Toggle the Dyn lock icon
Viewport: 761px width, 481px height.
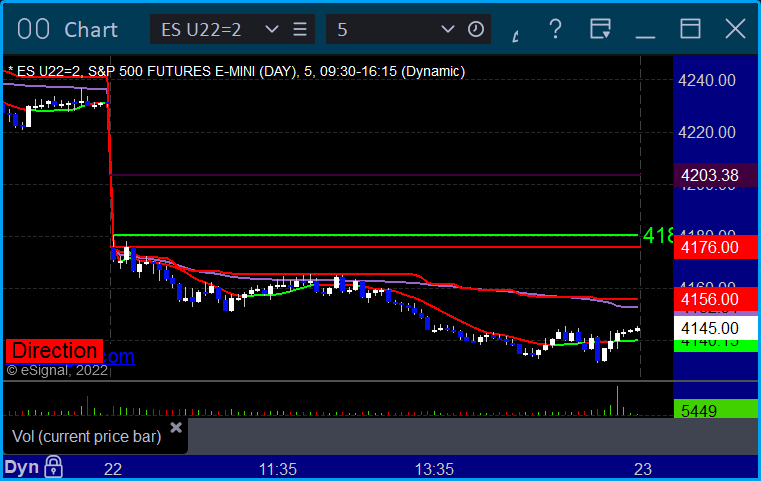tap(53, 466)
